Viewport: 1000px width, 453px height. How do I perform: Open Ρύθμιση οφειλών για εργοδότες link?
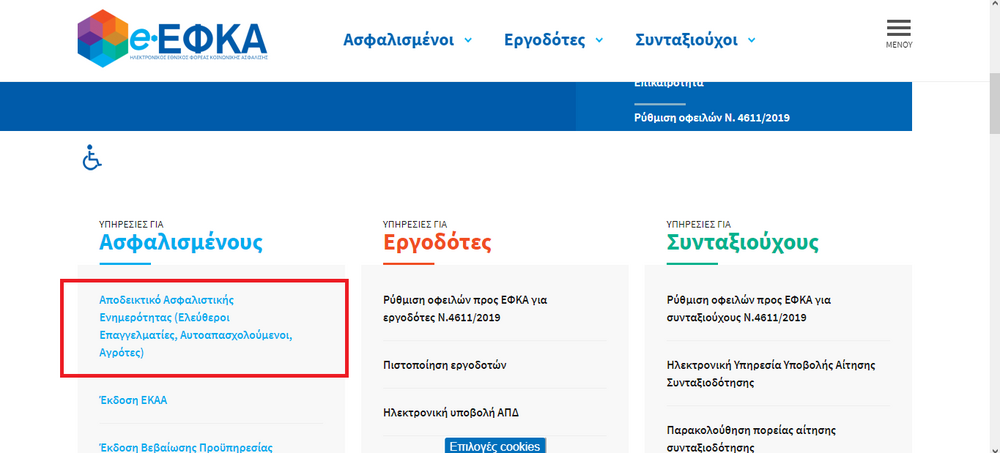point(465,308)
